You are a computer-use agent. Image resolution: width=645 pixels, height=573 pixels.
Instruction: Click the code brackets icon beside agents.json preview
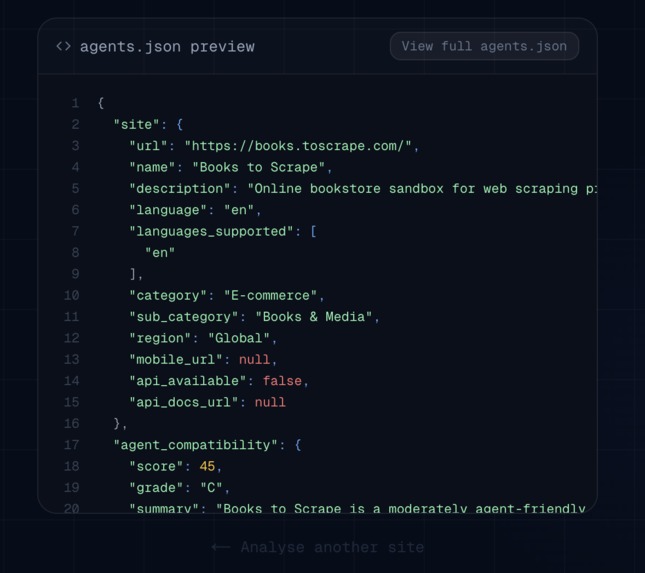pyautogui.click(x=63, y=46)
